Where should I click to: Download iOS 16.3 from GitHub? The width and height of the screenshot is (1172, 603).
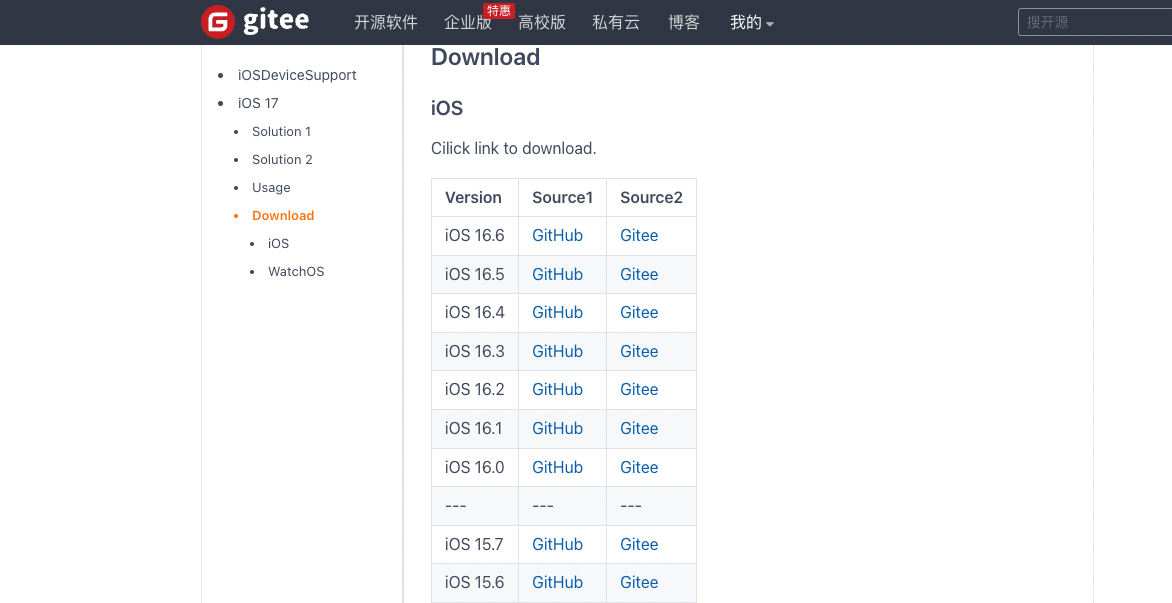click(557, 351)
